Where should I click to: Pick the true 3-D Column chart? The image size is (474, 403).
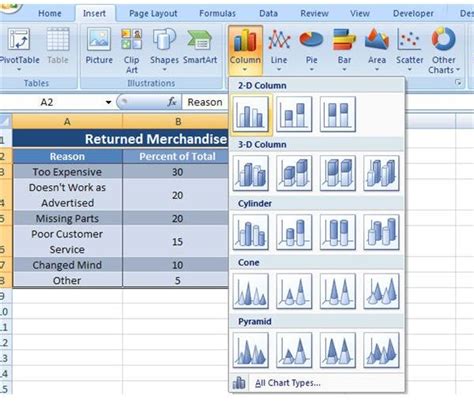pyautogui.click(x=381, y=173)
